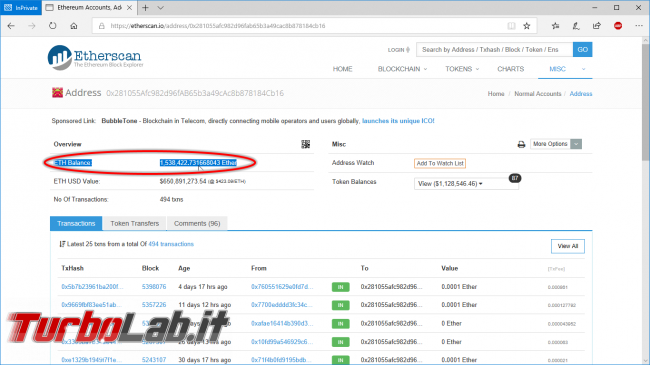The height and width of the screenshot is (365, 650).
Task: Expand the TOKENS menu
Action: point(462,69)
